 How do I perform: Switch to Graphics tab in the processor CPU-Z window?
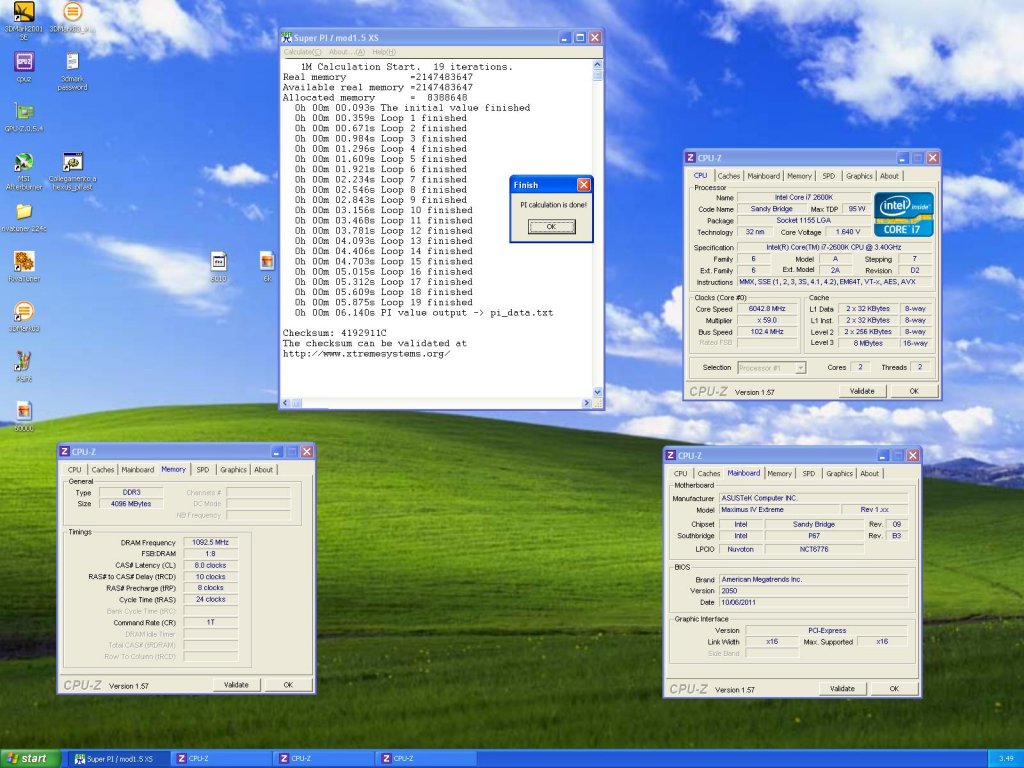pyautogui.click(x=859, y=176)
